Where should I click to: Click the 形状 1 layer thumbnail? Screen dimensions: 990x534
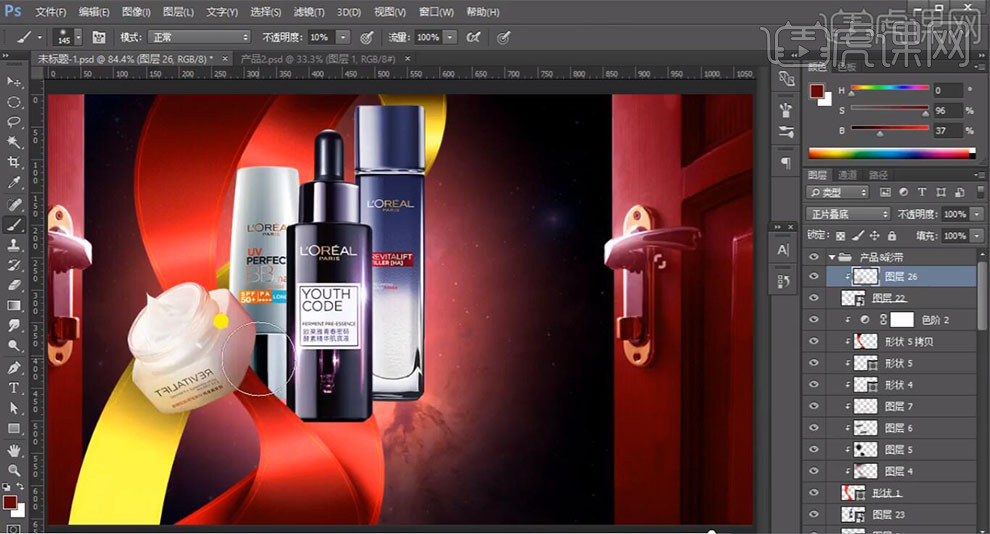[853, 493]
